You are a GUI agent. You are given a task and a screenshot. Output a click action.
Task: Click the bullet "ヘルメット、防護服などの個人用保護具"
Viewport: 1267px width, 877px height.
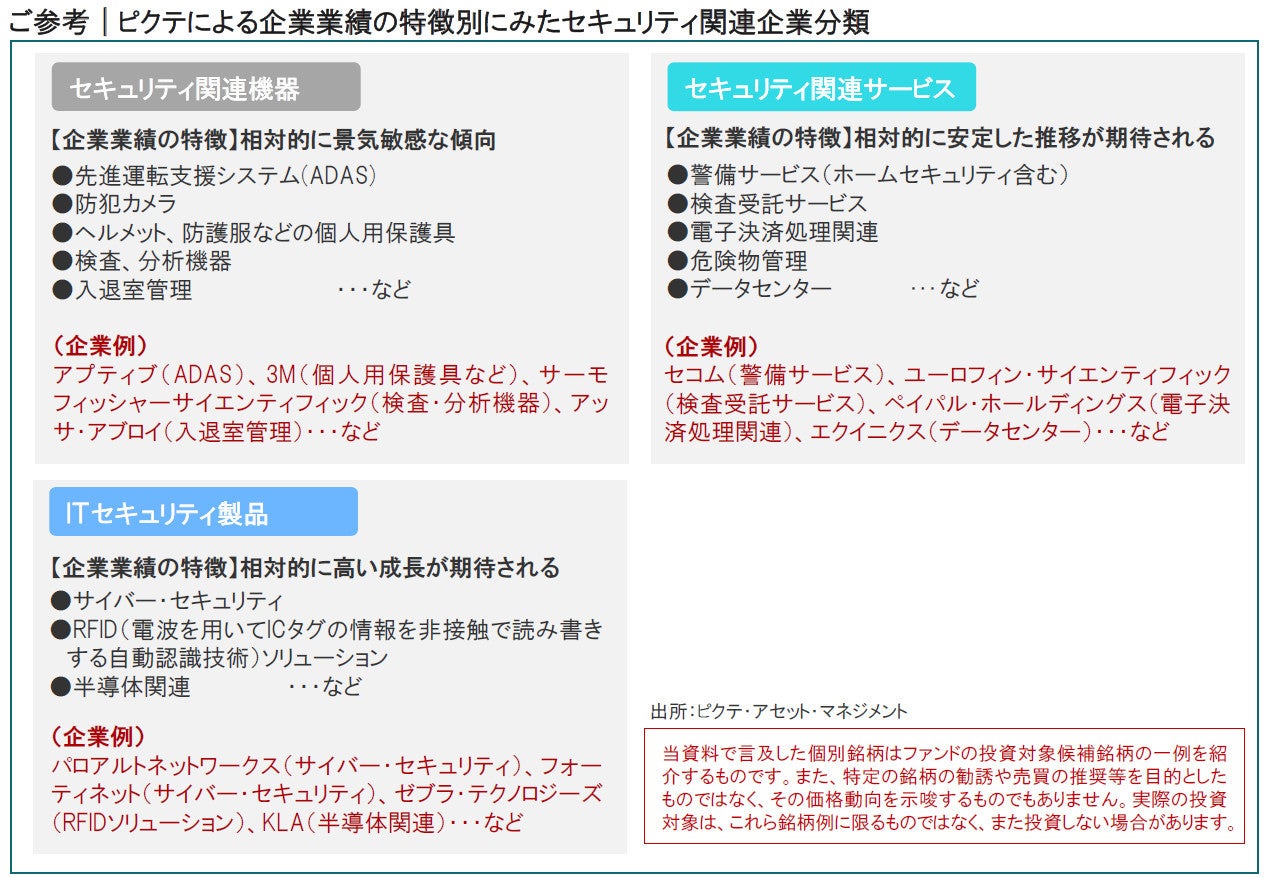pos(254,233)
